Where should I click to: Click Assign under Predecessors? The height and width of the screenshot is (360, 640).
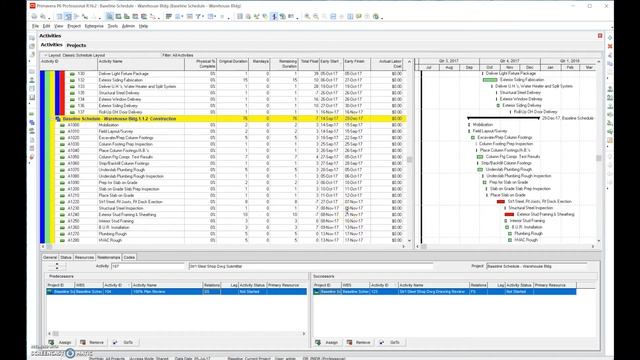pos(60,342)
